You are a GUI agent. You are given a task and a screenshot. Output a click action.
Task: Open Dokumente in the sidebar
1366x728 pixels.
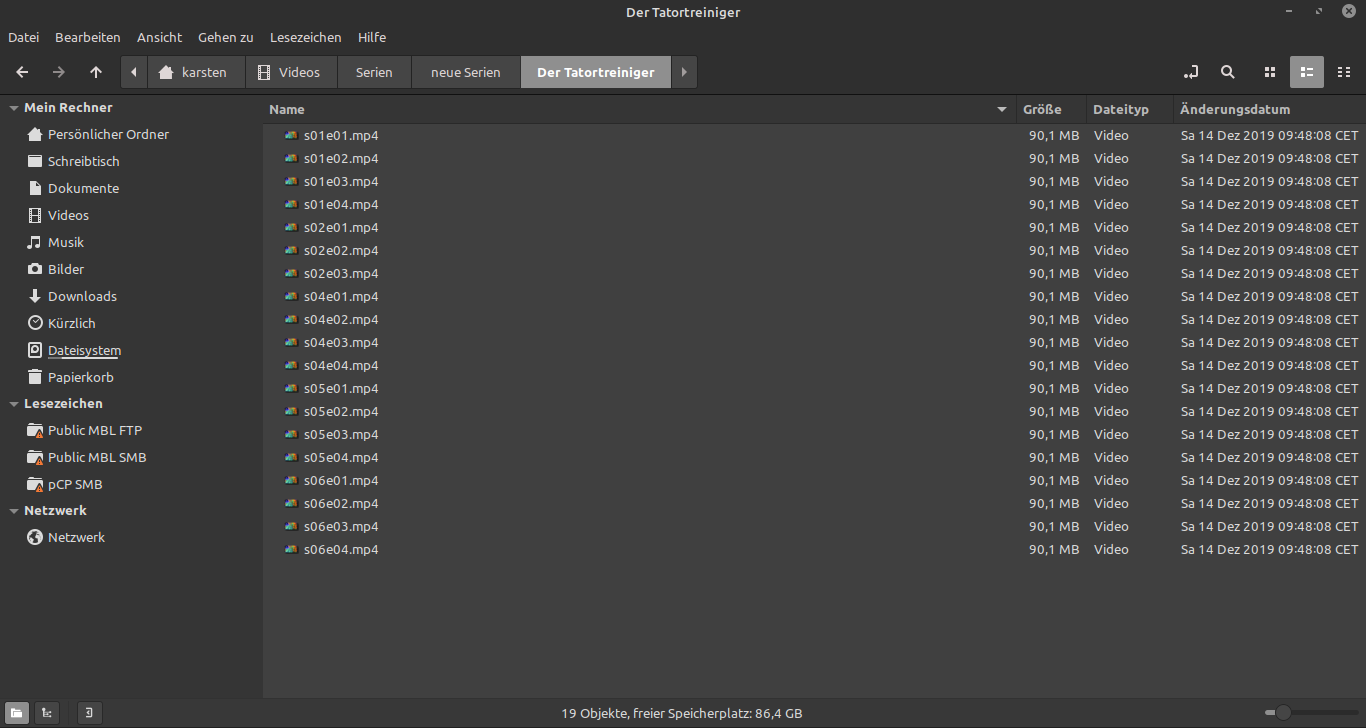click(x=83, y=189)
